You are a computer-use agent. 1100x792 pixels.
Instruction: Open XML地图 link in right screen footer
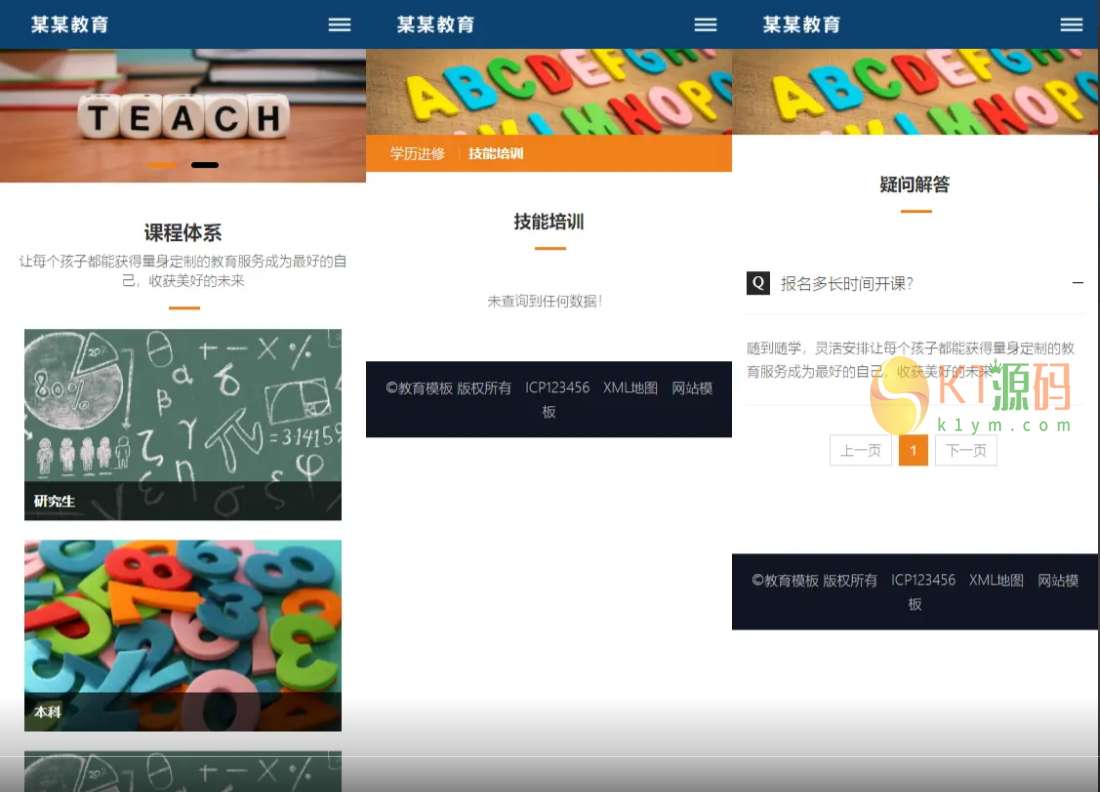coord(996,580)
